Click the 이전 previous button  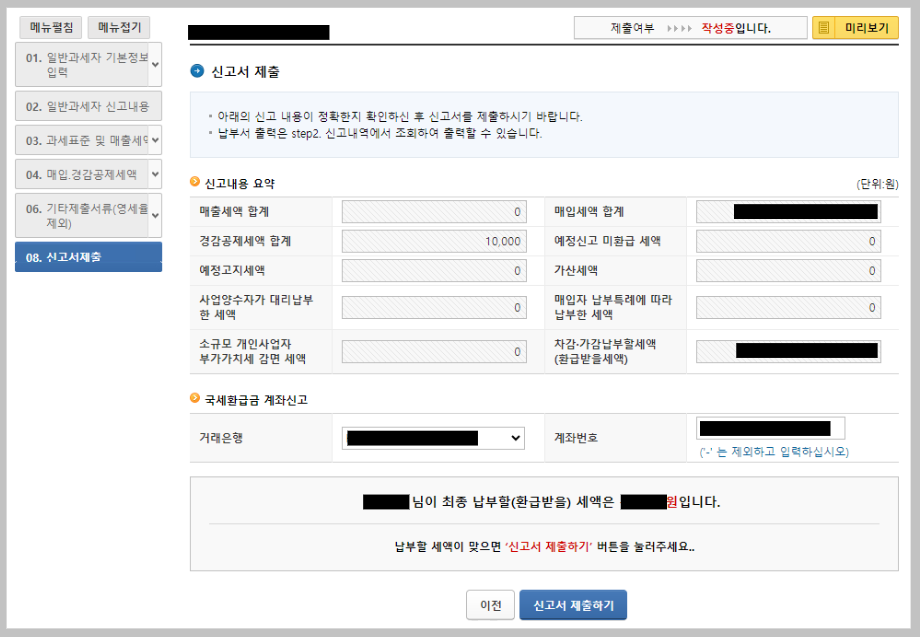[490, 604]
